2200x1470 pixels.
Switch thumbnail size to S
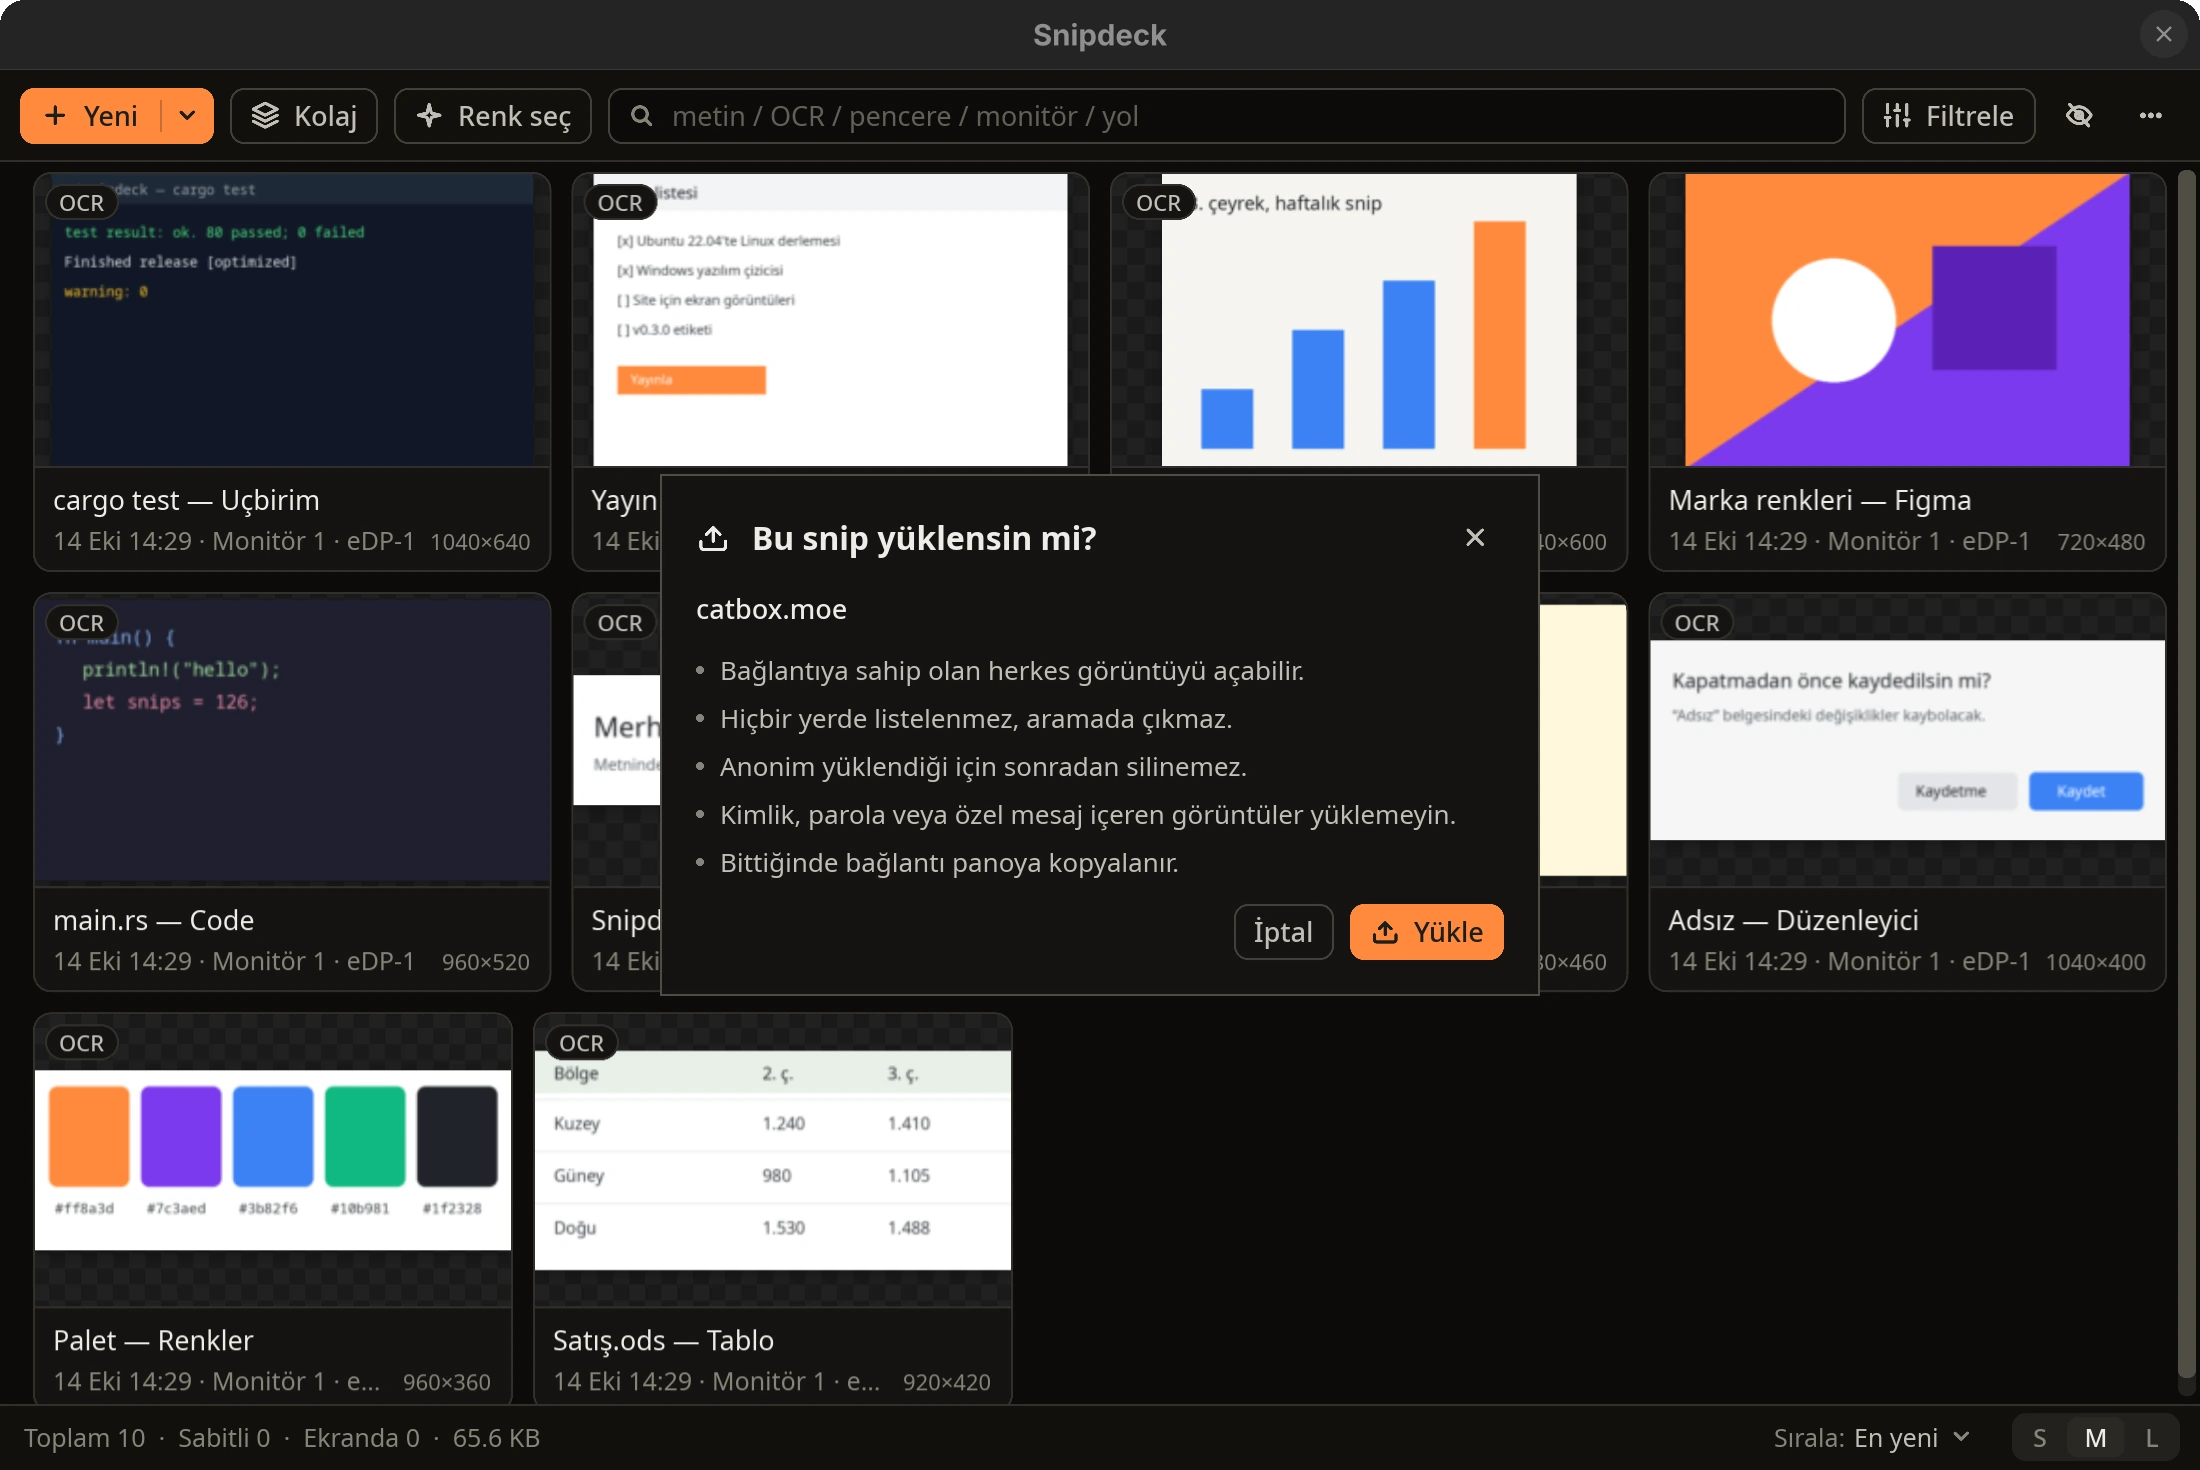point(2040,1438)
